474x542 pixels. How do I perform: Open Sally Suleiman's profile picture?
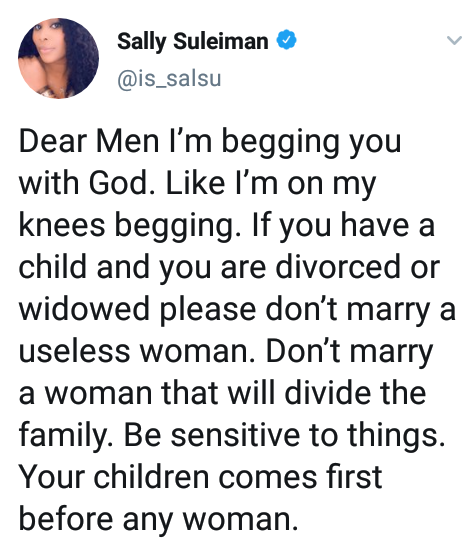58,58
